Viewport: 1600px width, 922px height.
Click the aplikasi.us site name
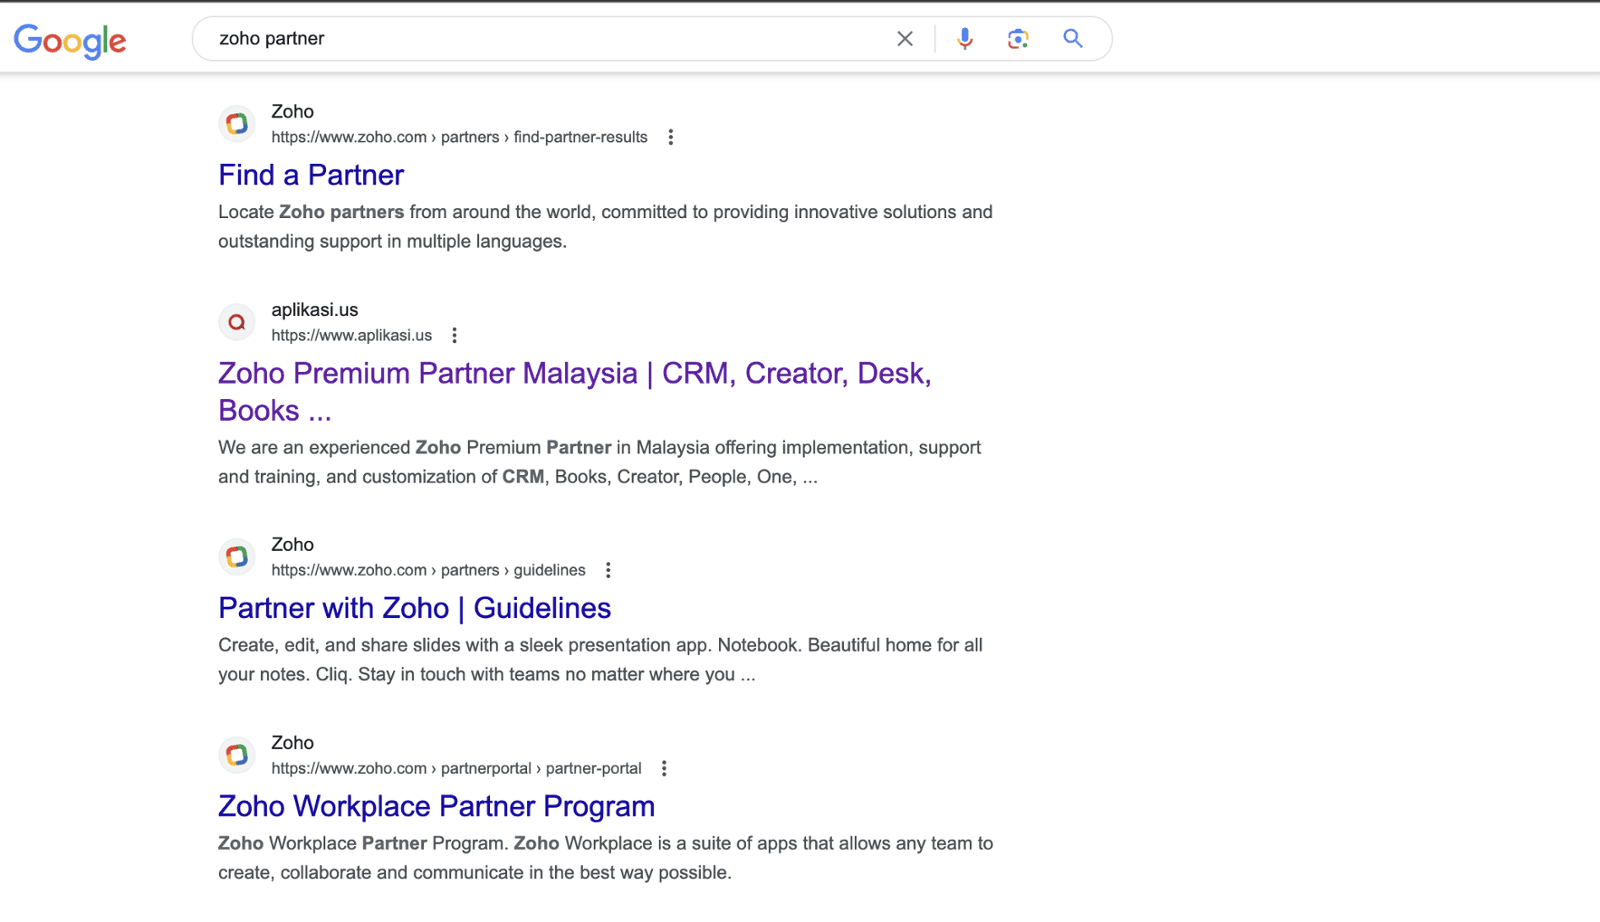(x=314, y=310)
